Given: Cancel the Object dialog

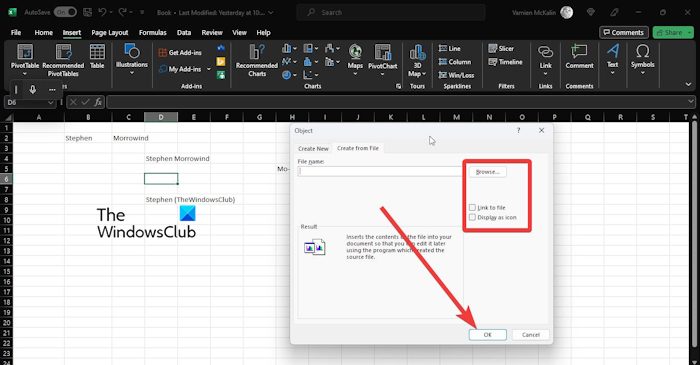Looking at the screenshot, I should click(530, 335).
